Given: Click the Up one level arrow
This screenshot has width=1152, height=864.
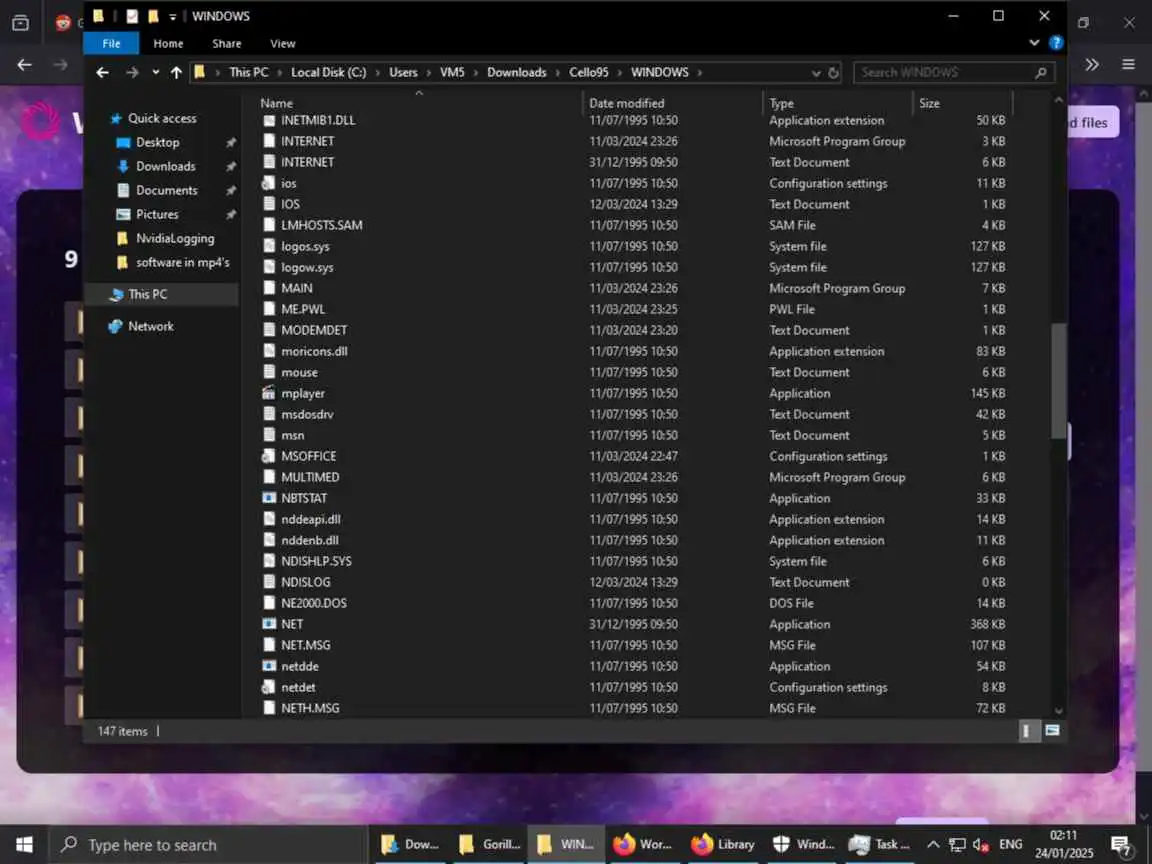Looking at the screenshot, I should click(x=176, y=72).
